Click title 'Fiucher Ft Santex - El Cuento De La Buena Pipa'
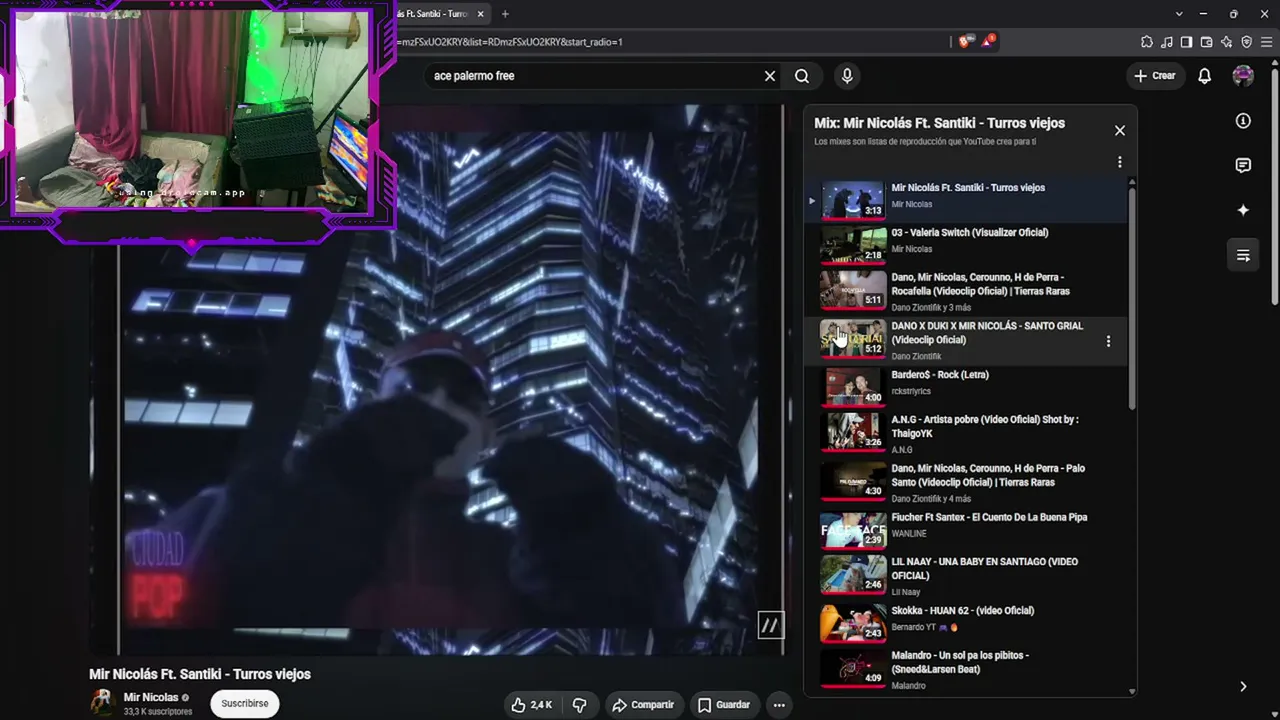The image size is (1280, 720). [x=989, y=518]
